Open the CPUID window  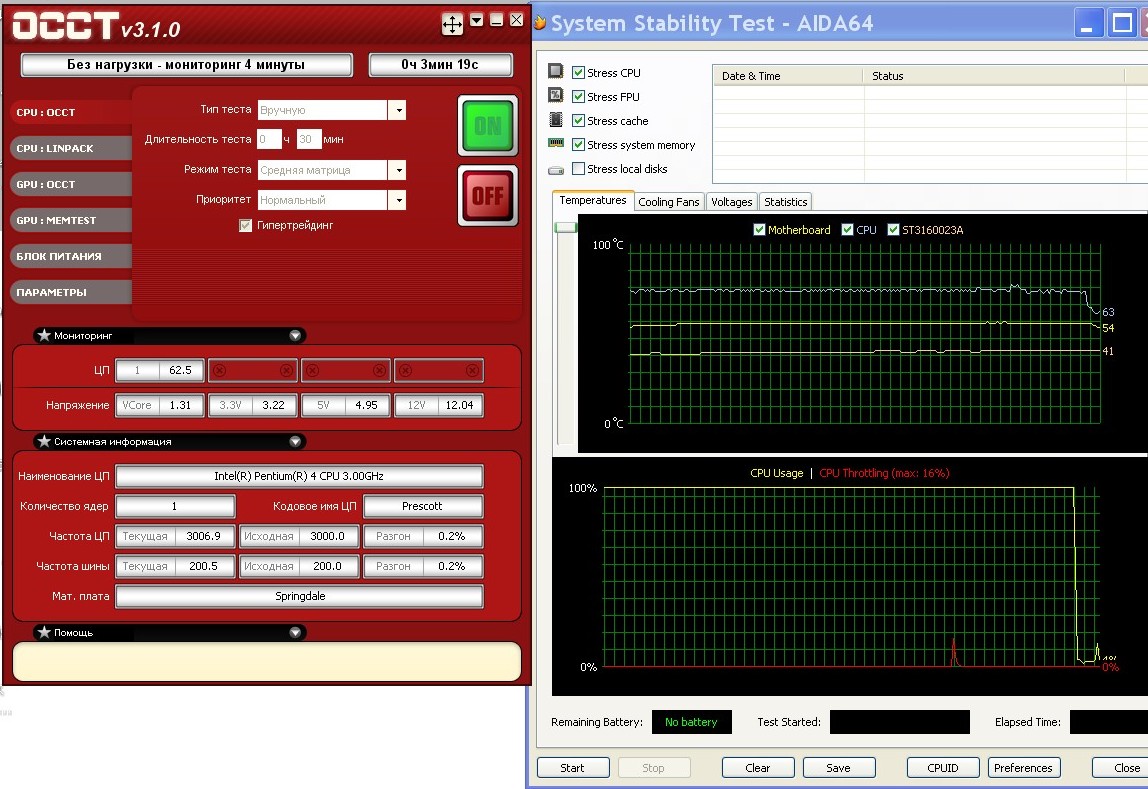942,768
